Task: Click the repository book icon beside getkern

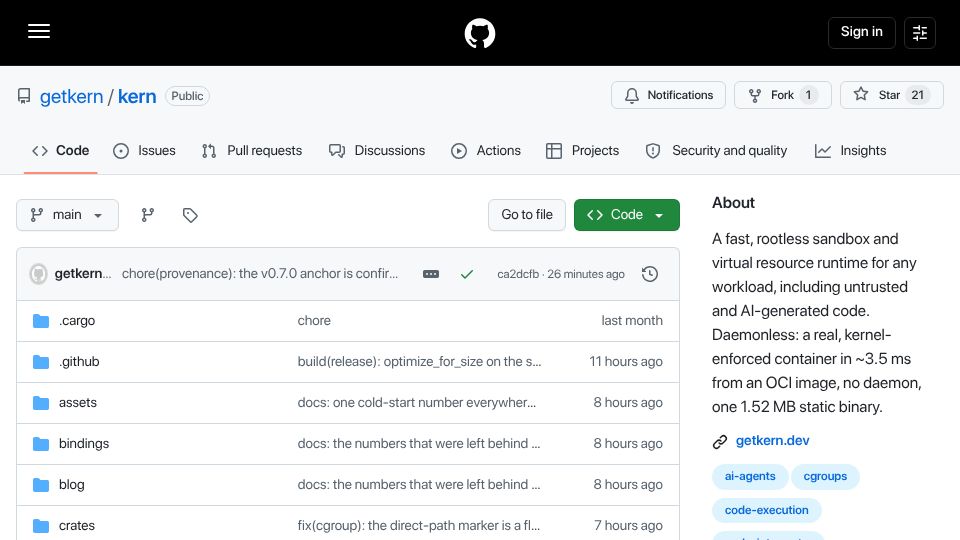Action: pyautogui.click(x=24, y=96)
